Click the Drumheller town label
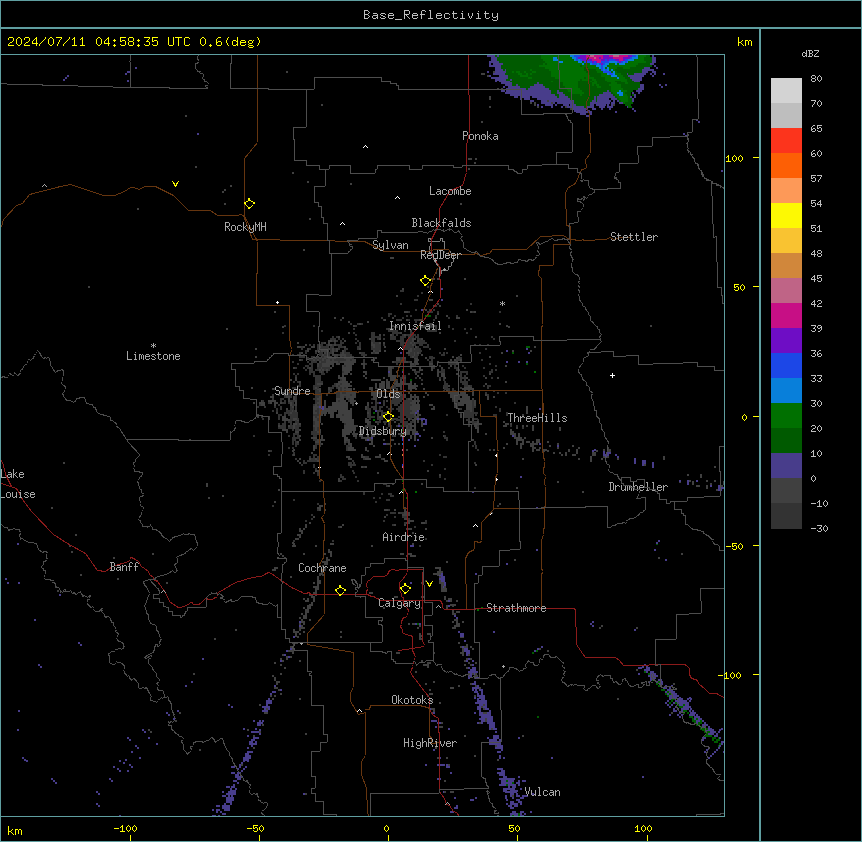Screen dimensions: 862x842 638,487
